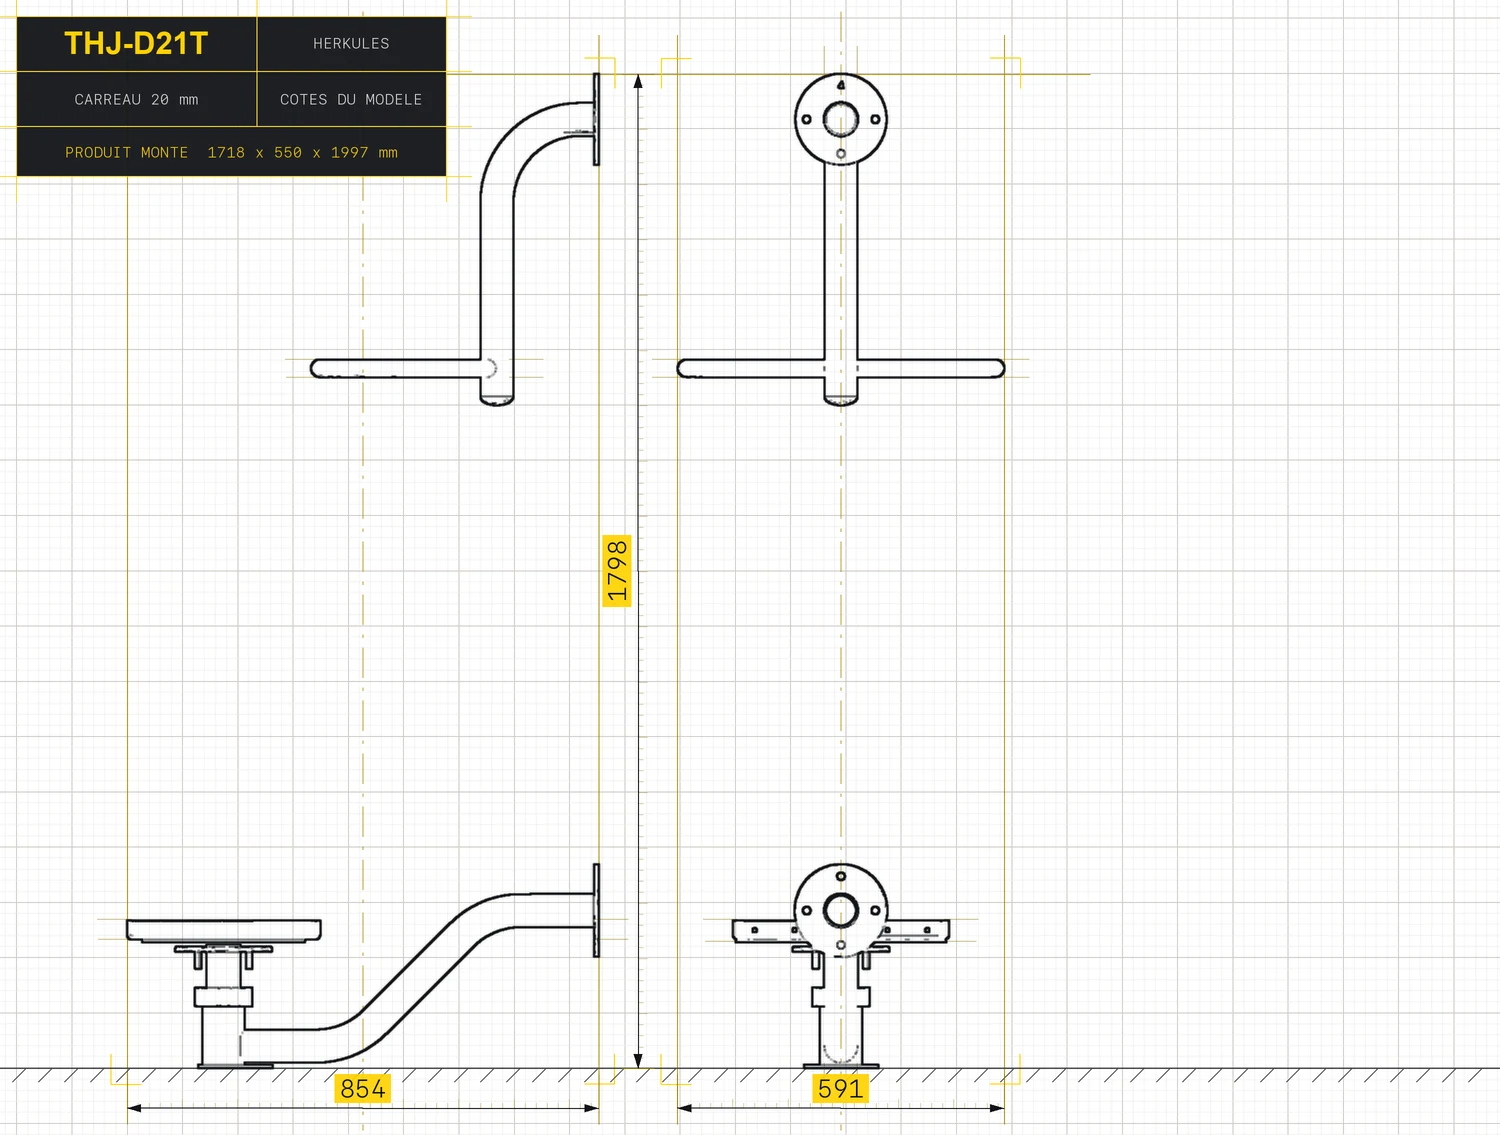The height and width of the screenshot is (1135, 1500).
Task: Click the CARREAU 20 mm scale note
Action: (x=136, y=100)
